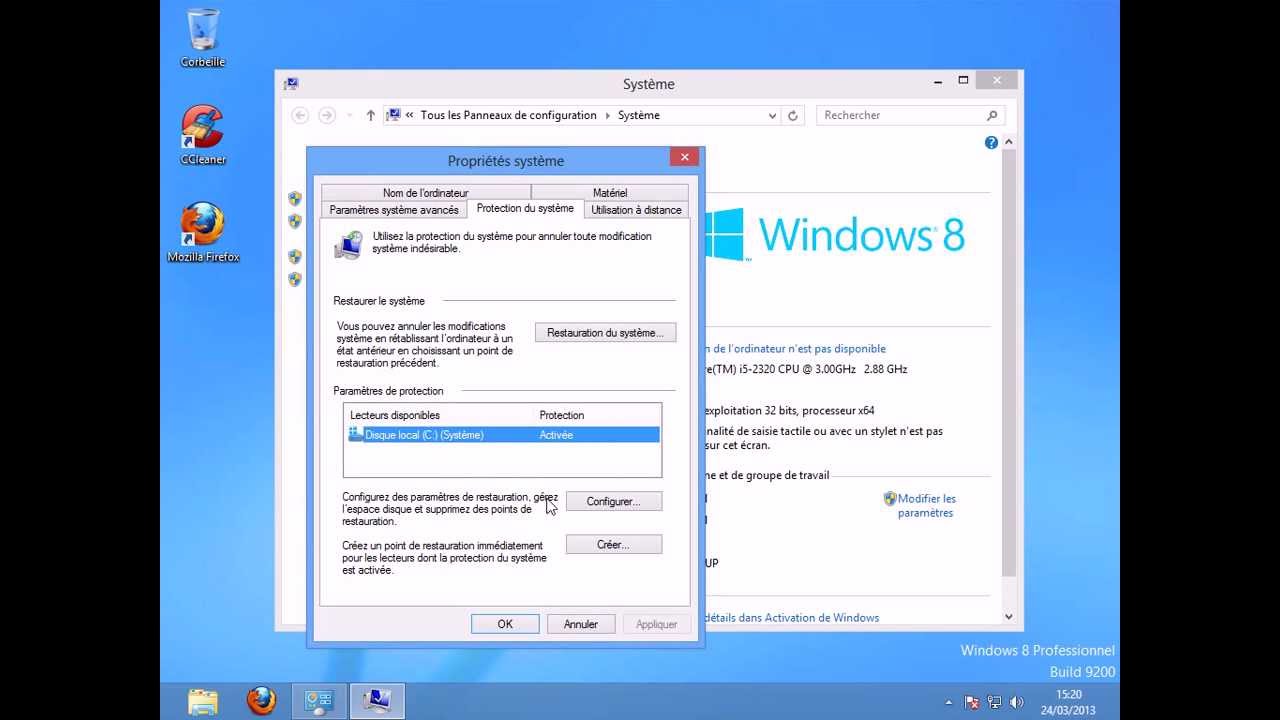Click the drive icon beside Disque local
This screenshot has height=720, width=1280.
(355, 434)
